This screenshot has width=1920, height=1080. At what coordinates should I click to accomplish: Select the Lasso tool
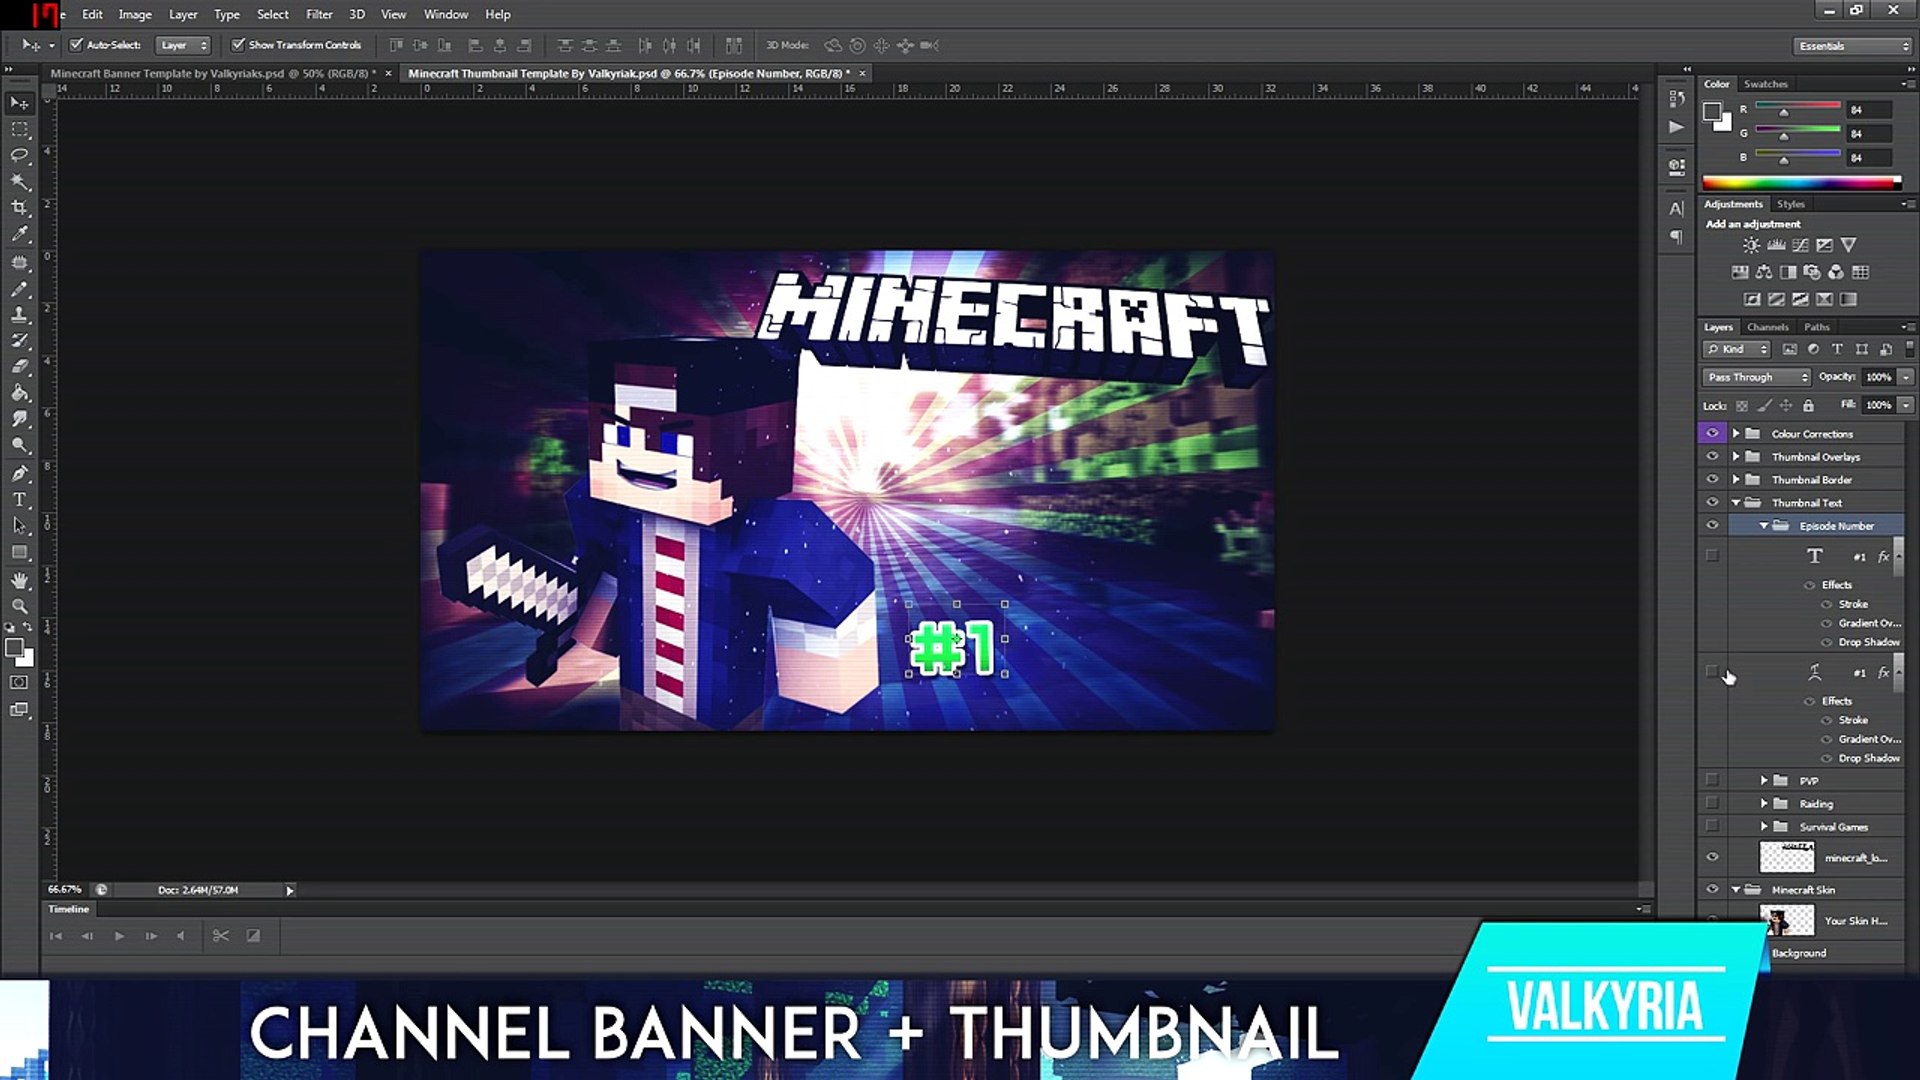(19, 155)
